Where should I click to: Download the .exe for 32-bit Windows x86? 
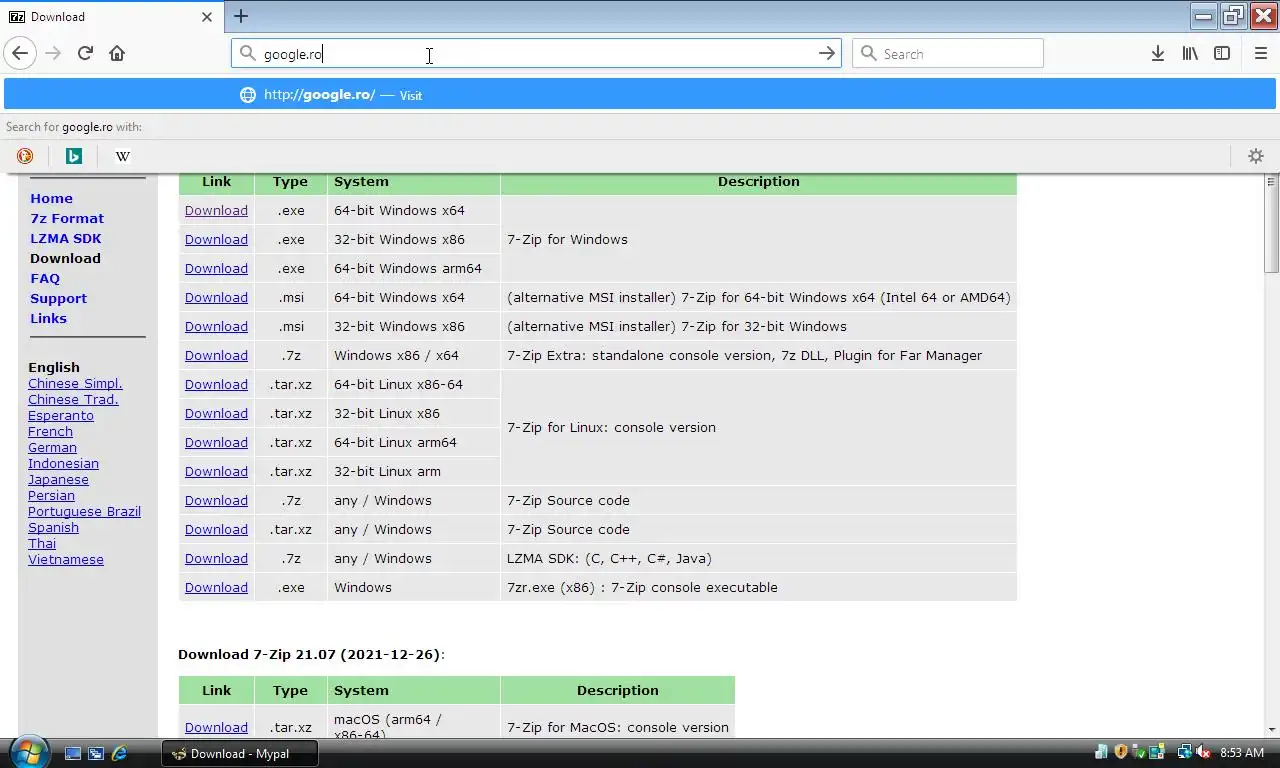tap(216, 239)
